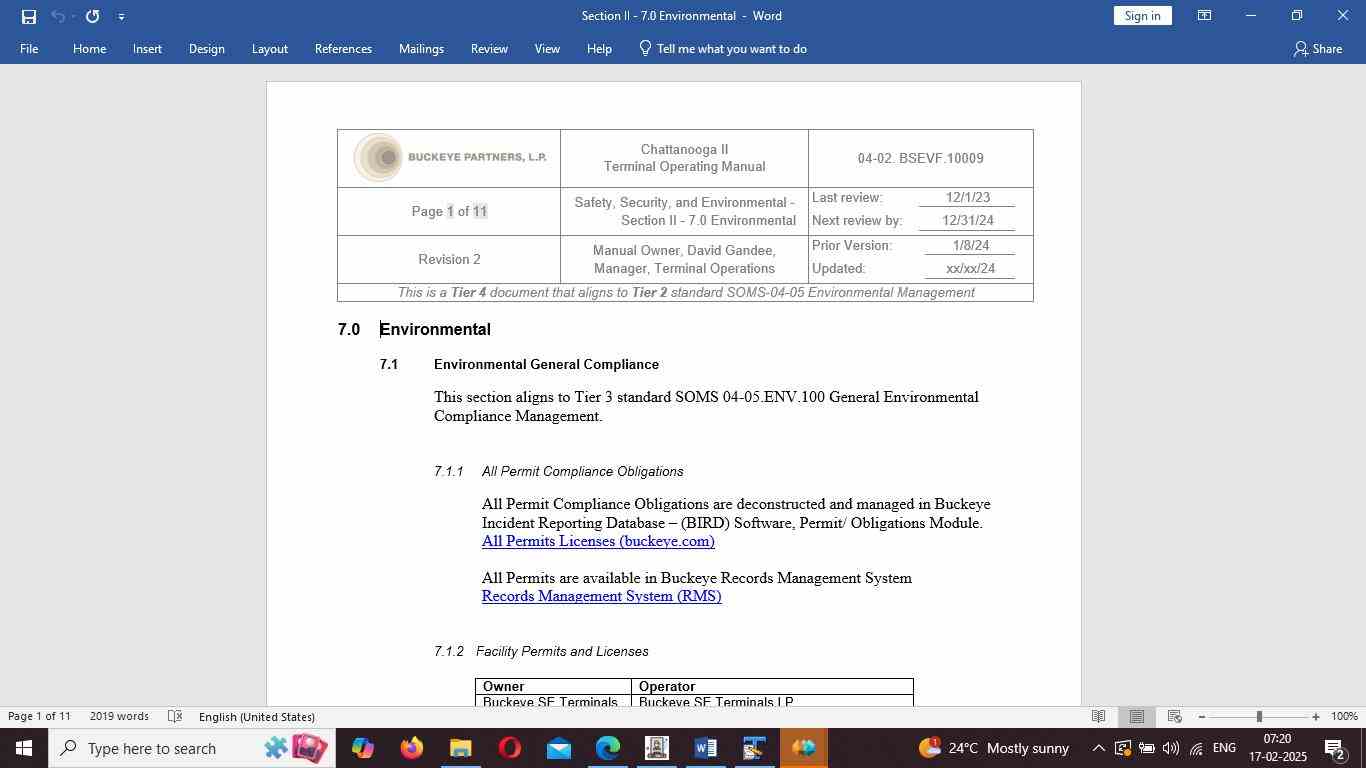Viewport: 1366px width, 768px height.
Task: Open Ribbon Display Options icon
Action: click(1205, 16)
